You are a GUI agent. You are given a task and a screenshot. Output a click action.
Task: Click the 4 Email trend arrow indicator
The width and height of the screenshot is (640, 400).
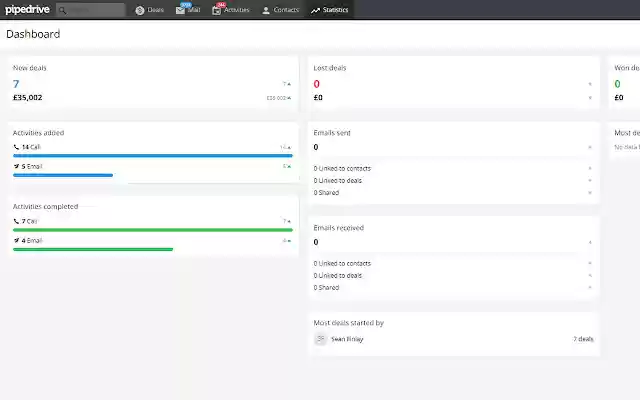[287, 241]
